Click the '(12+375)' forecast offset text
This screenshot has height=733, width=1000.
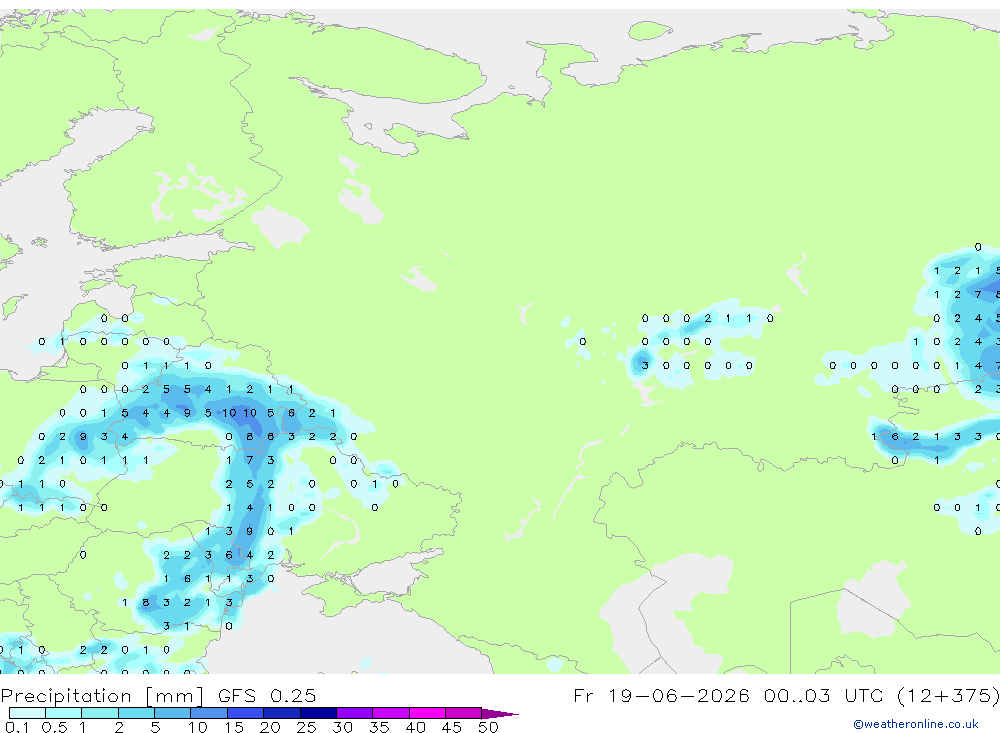[948, 695]
